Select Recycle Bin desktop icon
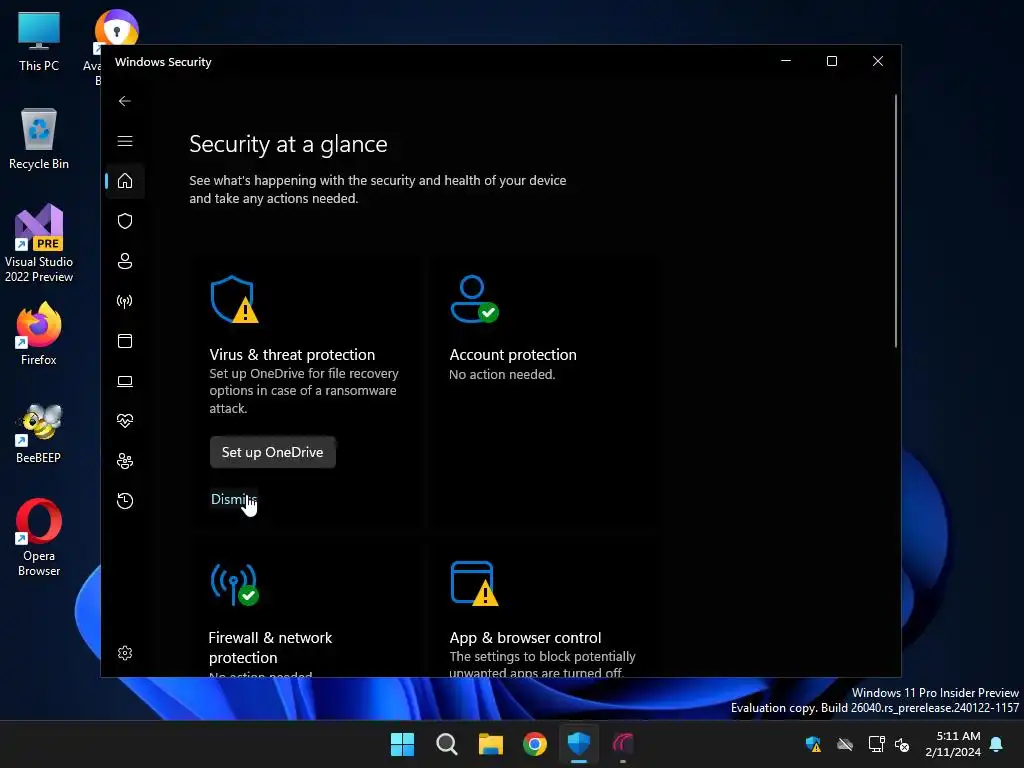 (39, 138)
